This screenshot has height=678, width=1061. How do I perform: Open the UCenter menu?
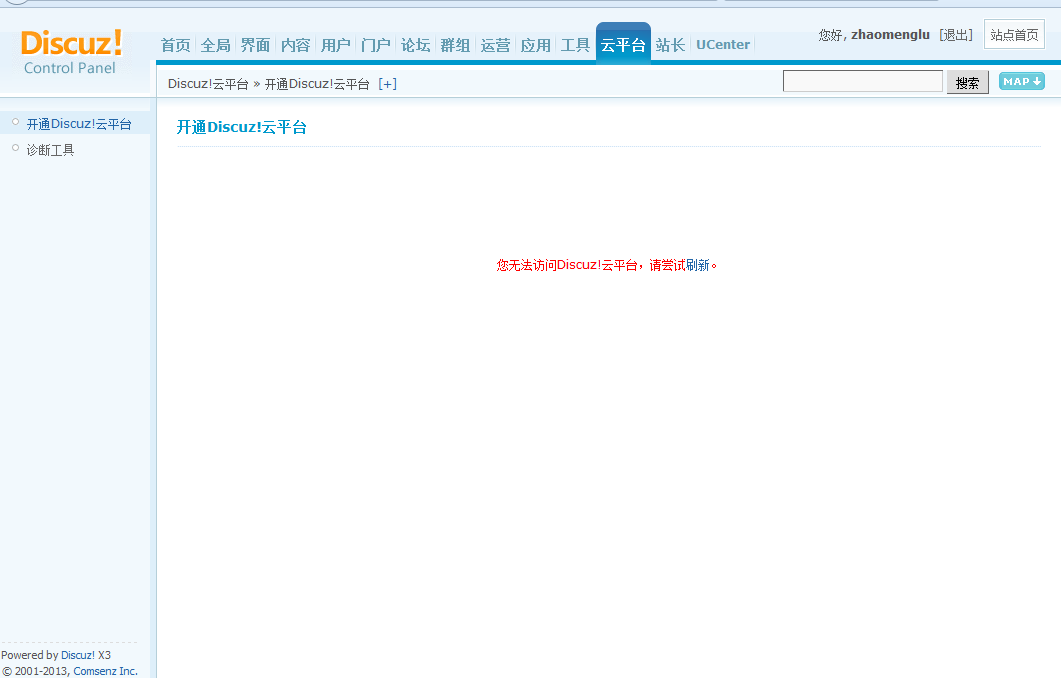click(x=723, y=45)
